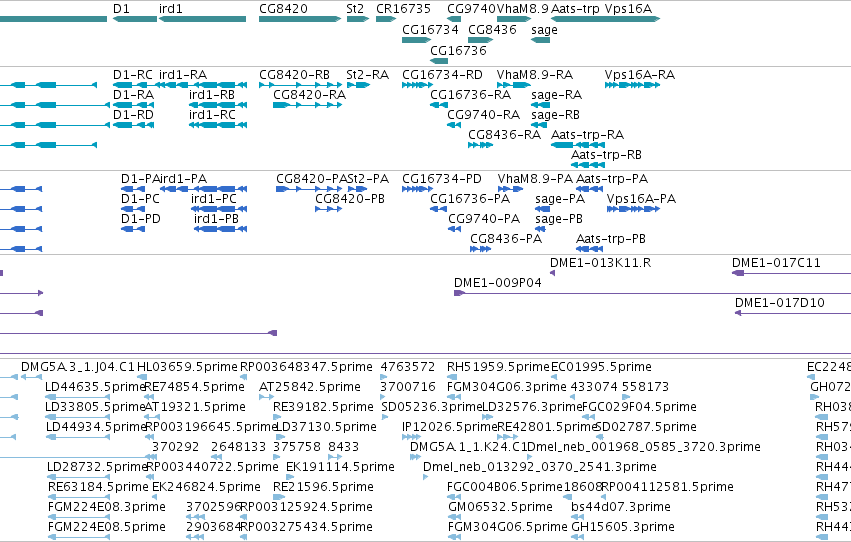Select the VhaM8.9 gene label
The image size is (851, 542).
(x=523, y=9)
